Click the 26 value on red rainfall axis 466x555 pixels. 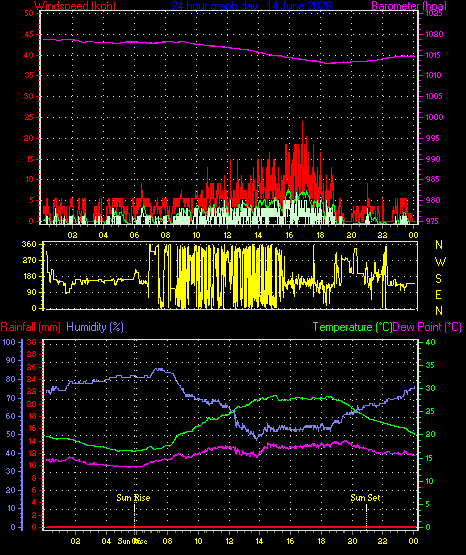tap(31, 367)
